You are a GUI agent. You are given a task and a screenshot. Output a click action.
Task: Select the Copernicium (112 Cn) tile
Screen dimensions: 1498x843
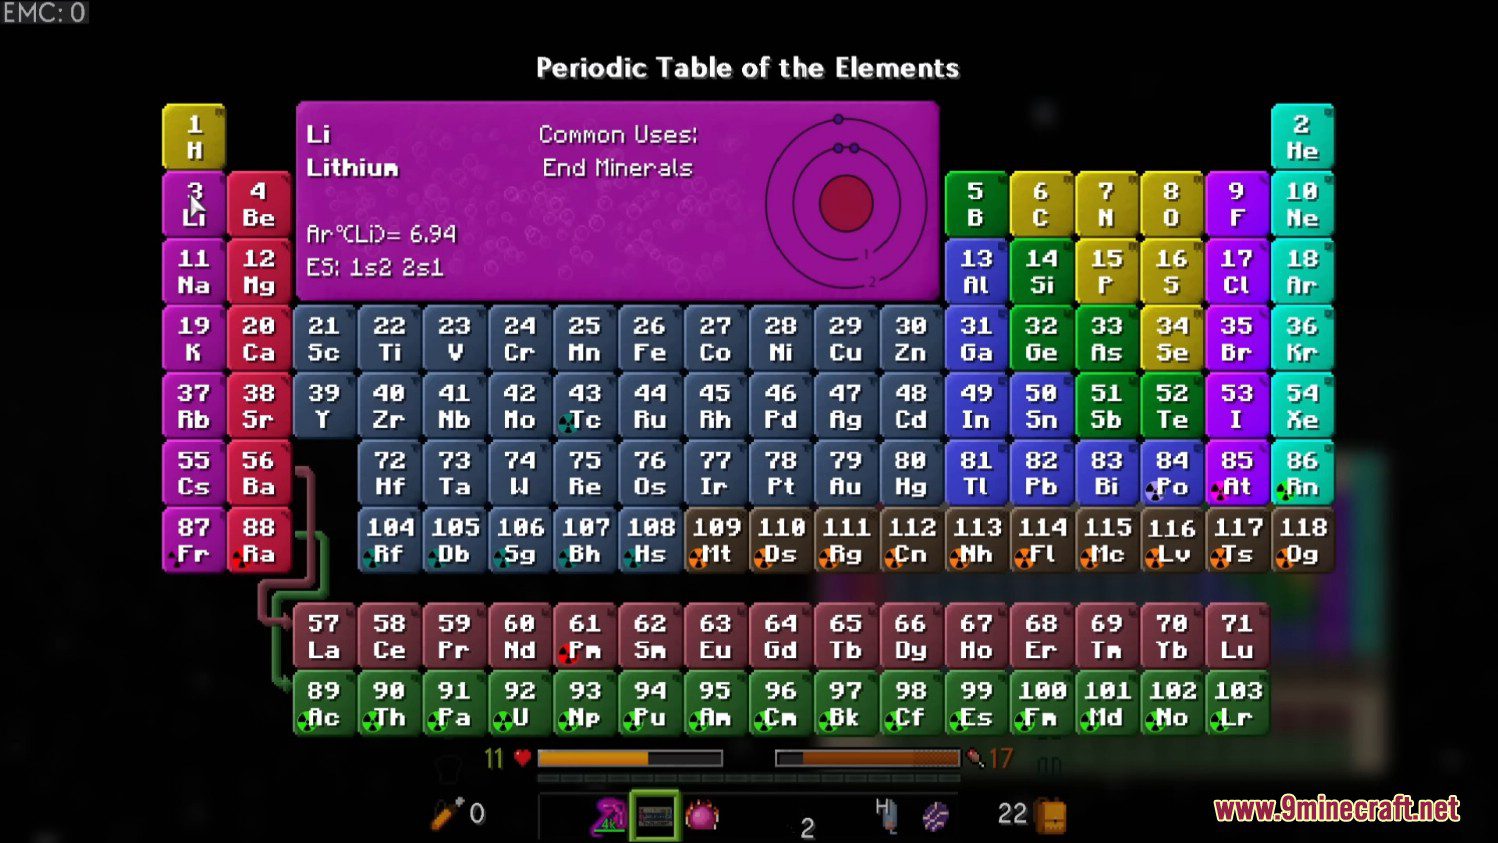tap(911, 540)
